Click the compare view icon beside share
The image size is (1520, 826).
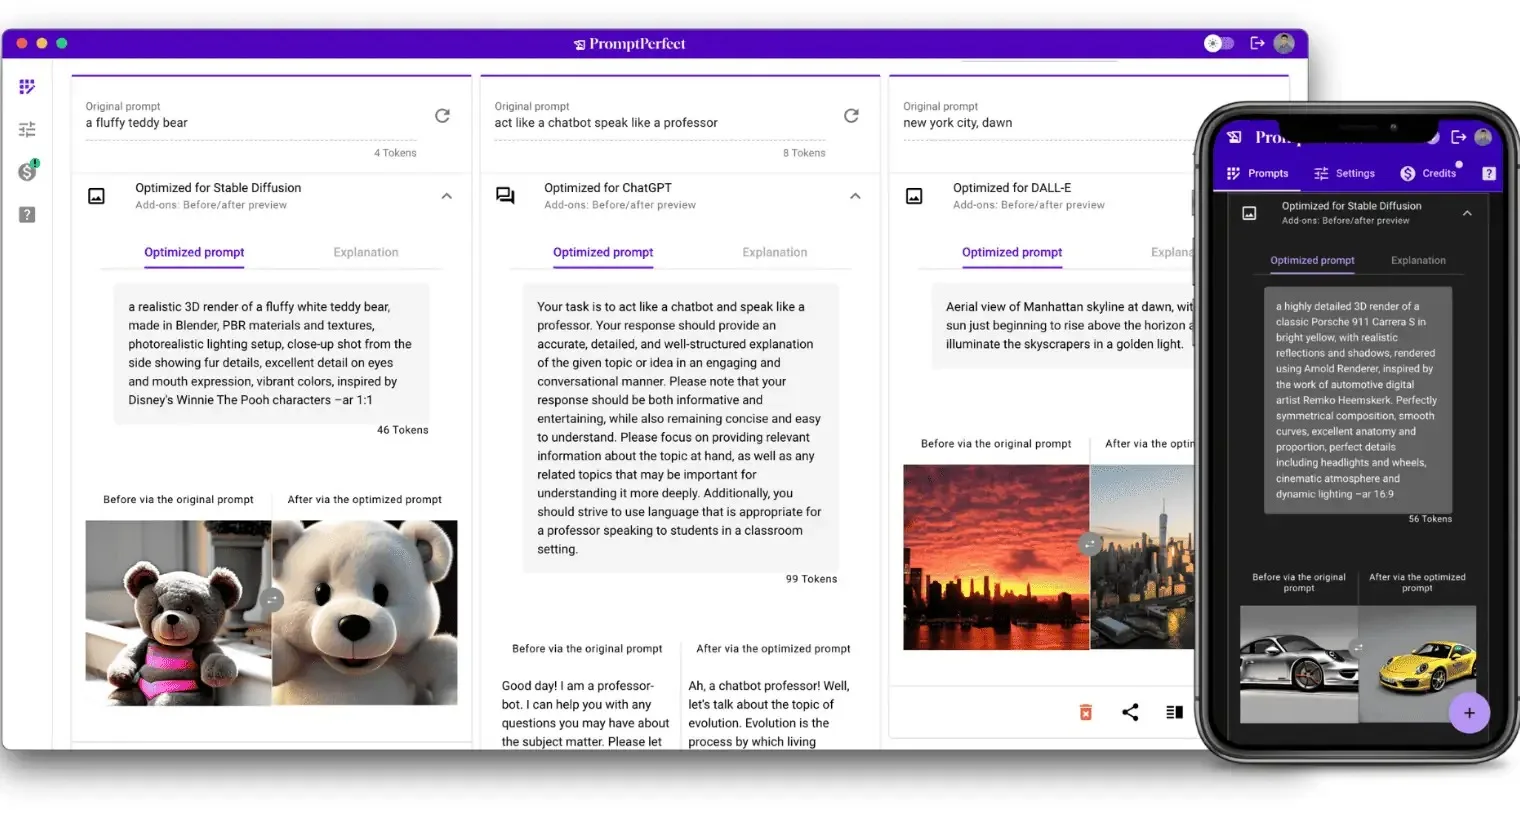click(x=1174, y=712)
